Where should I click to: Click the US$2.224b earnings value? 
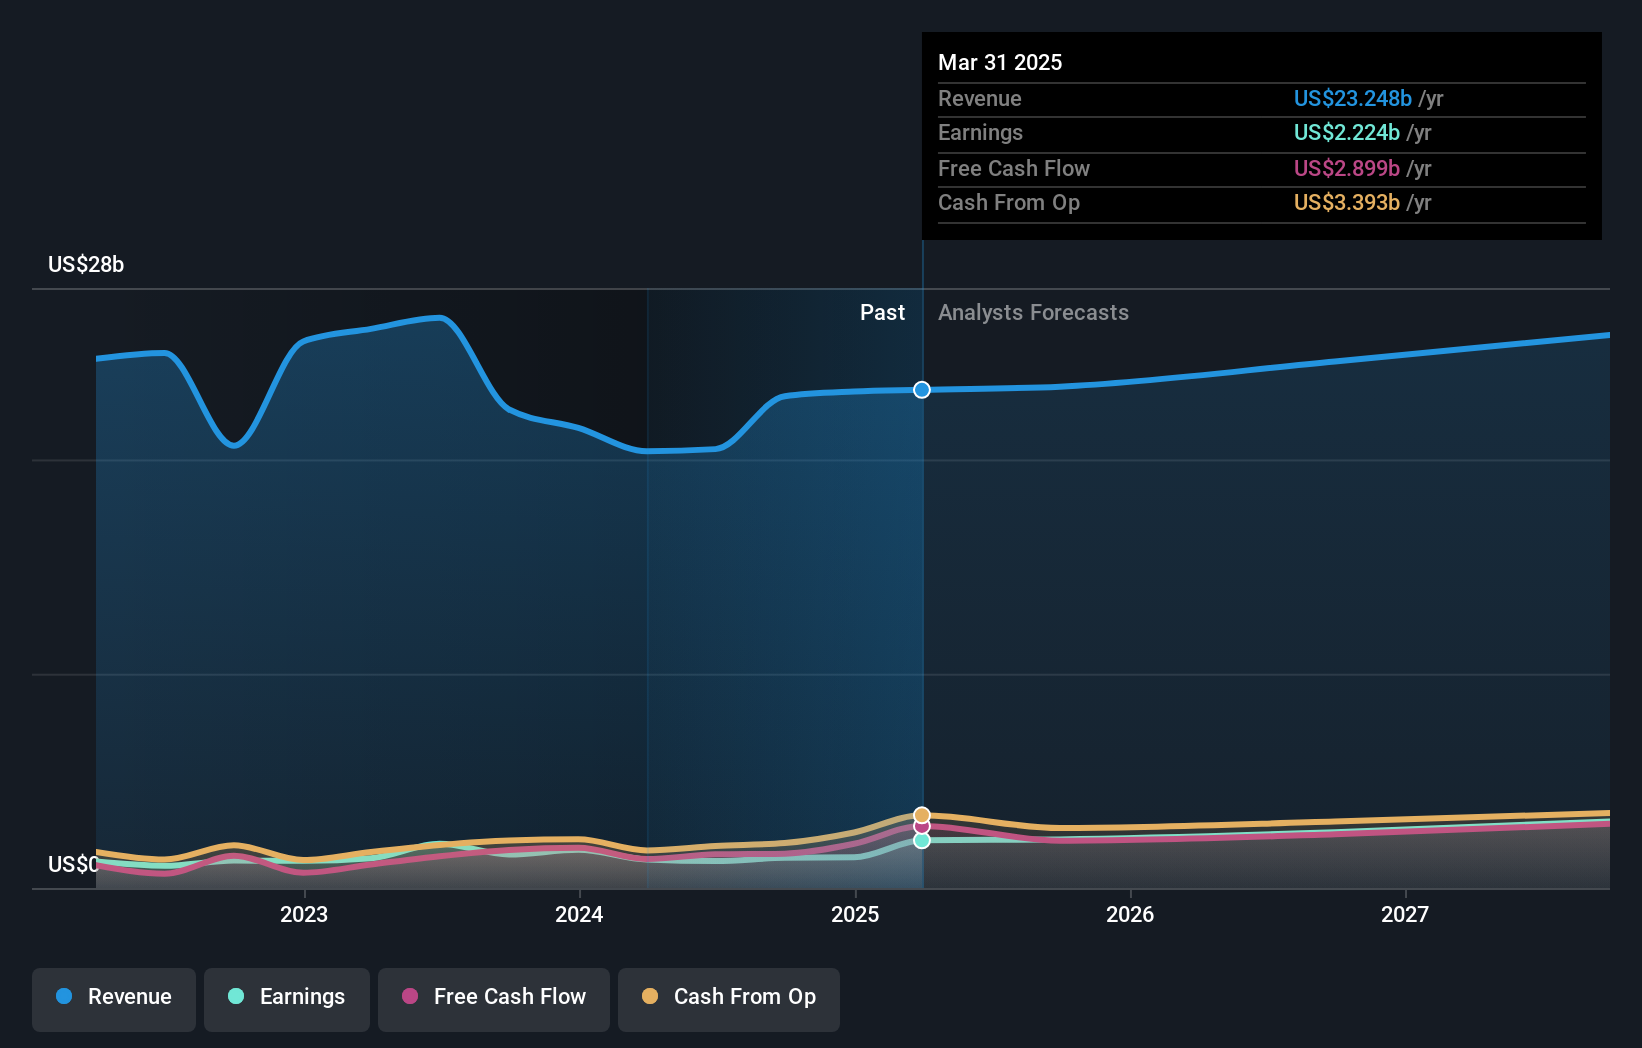[1346, 132]
